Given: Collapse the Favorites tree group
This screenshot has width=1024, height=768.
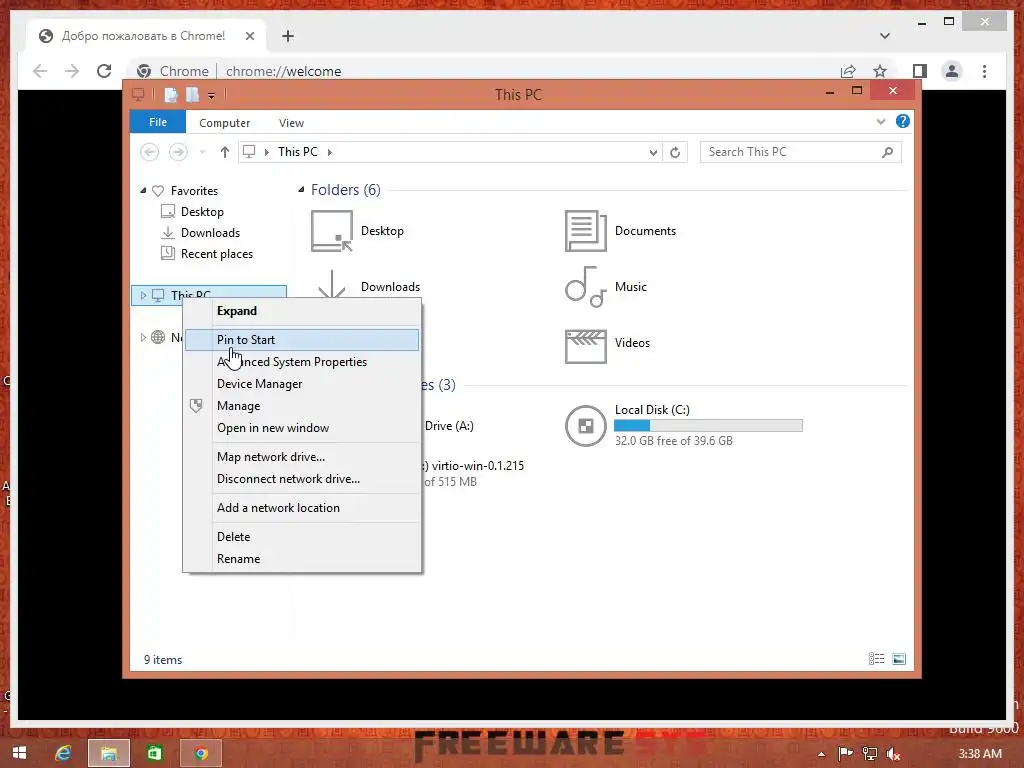Looking at the screenshot, I should pyautogui.click(x=143, y=191).
